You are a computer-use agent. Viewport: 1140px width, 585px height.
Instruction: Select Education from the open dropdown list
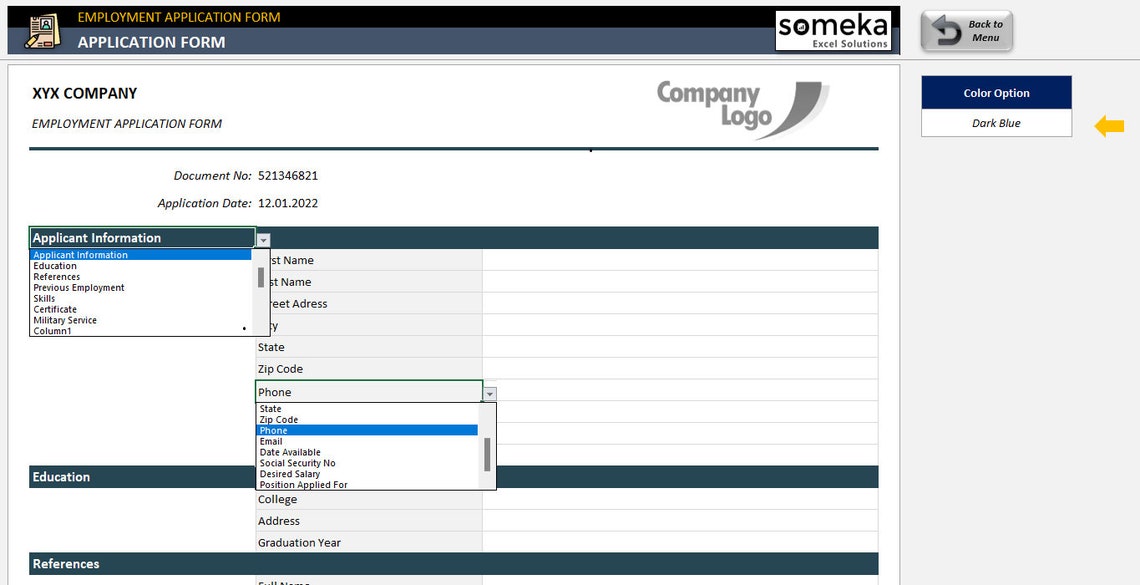pyautogui.click(x=55, y=265)
